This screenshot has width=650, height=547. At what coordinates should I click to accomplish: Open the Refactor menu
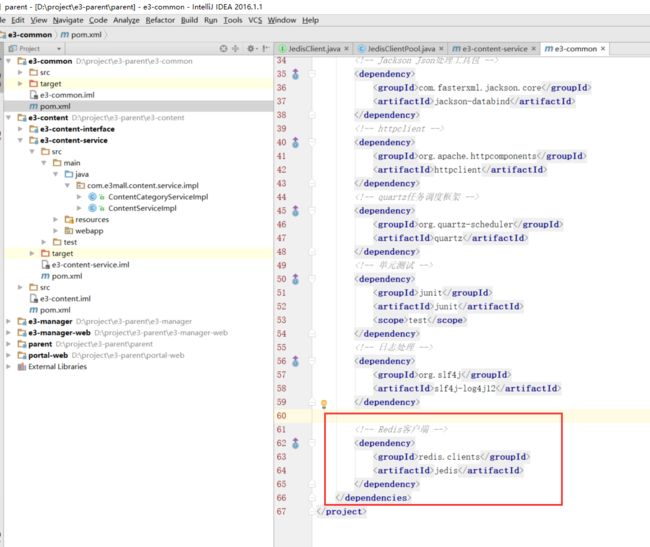point(160,20)
